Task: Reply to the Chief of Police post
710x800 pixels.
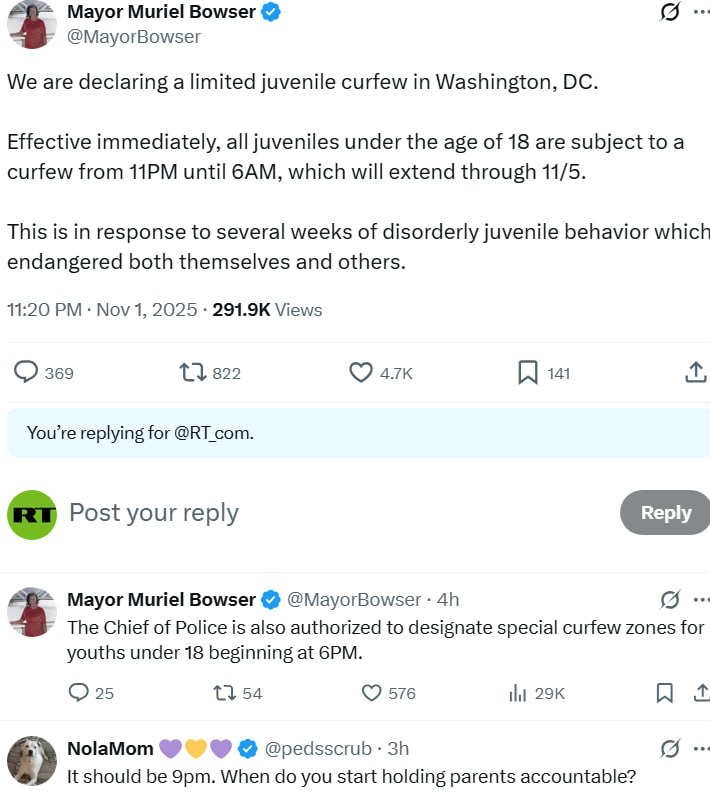Action: pos(79,693)
